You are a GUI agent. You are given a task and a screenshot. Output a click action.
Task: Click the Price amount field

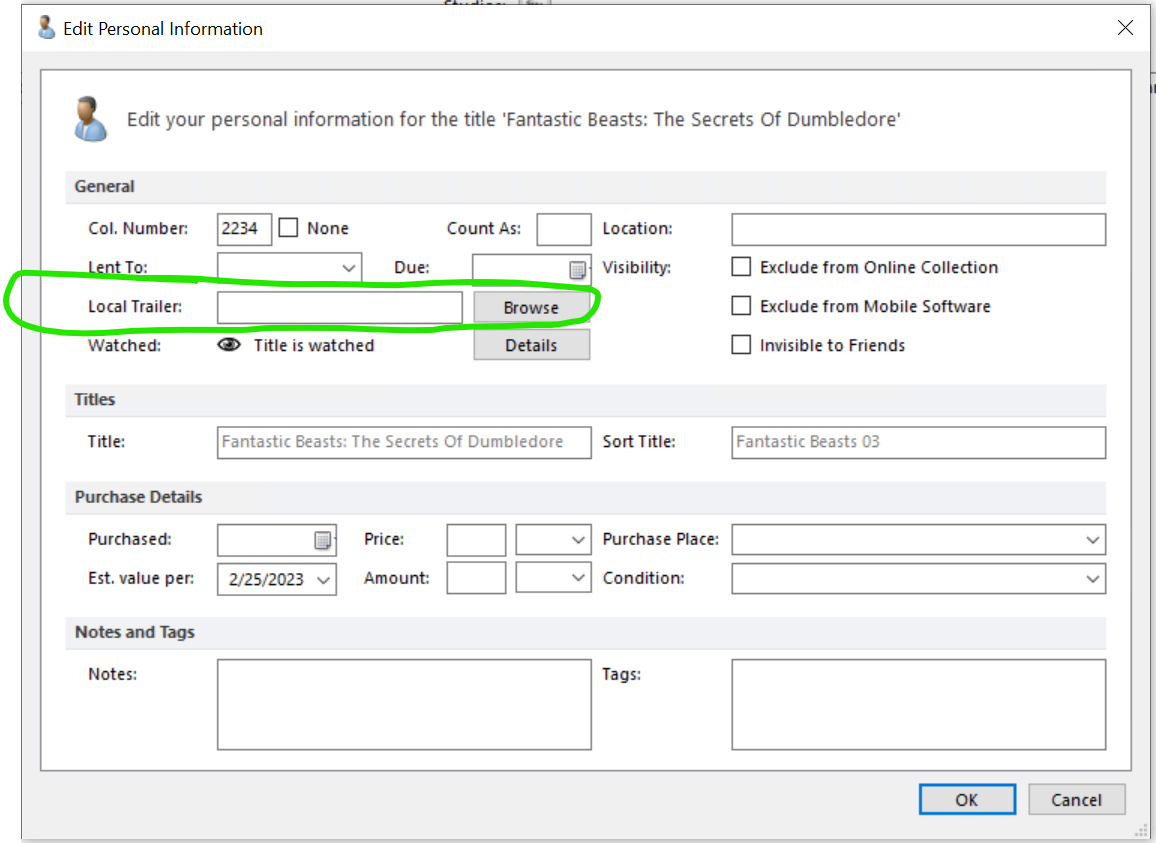[476, 540]
